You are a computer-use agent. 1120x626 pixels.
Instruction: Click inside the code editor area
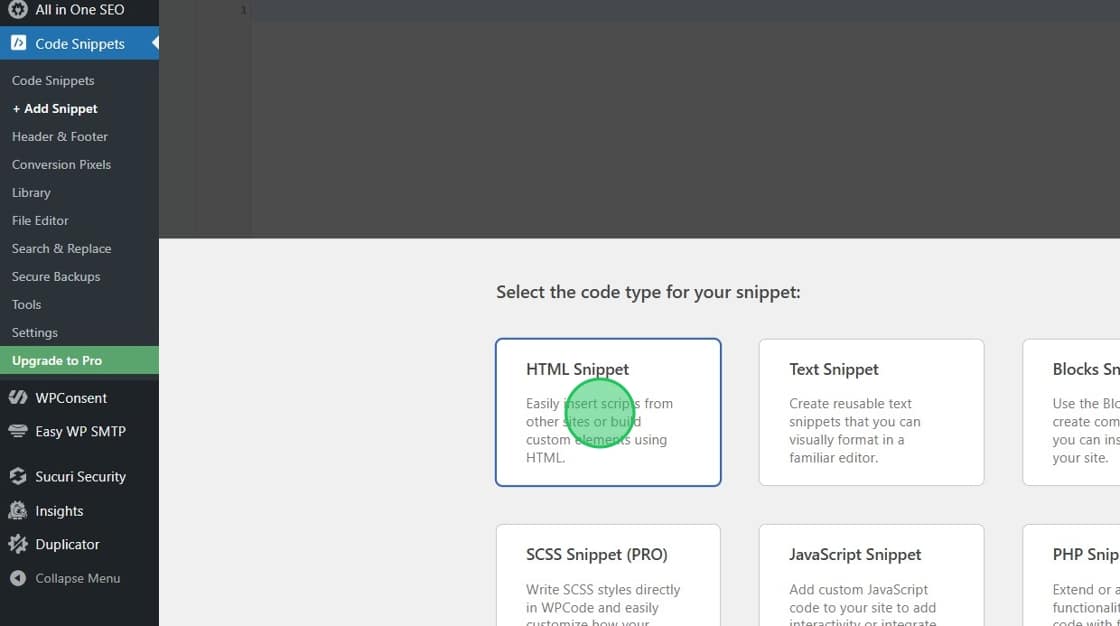coord(680,120)
